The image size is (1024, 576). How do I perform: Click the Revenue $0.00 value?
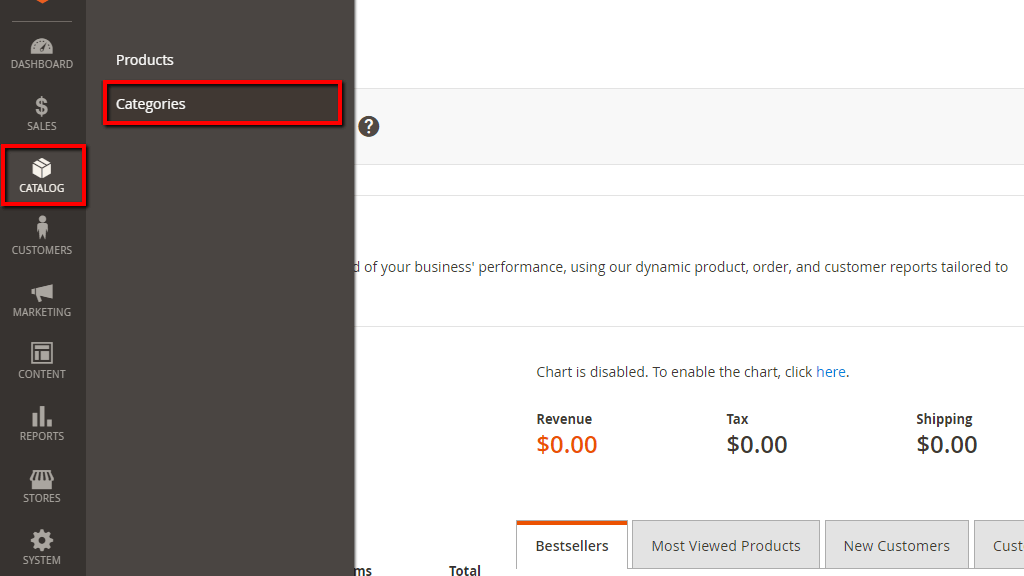566,444
